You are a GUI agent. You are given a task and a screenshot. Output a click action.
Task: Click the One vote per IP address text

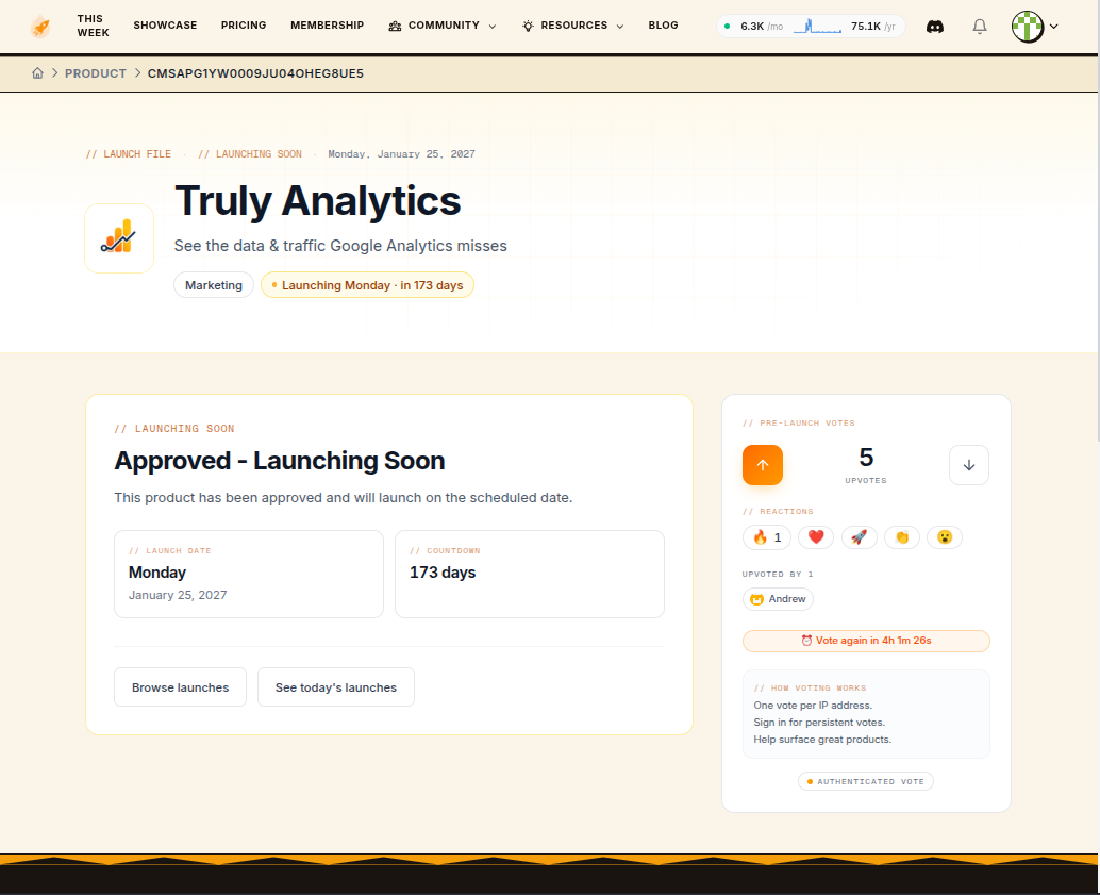coord(812,706)
